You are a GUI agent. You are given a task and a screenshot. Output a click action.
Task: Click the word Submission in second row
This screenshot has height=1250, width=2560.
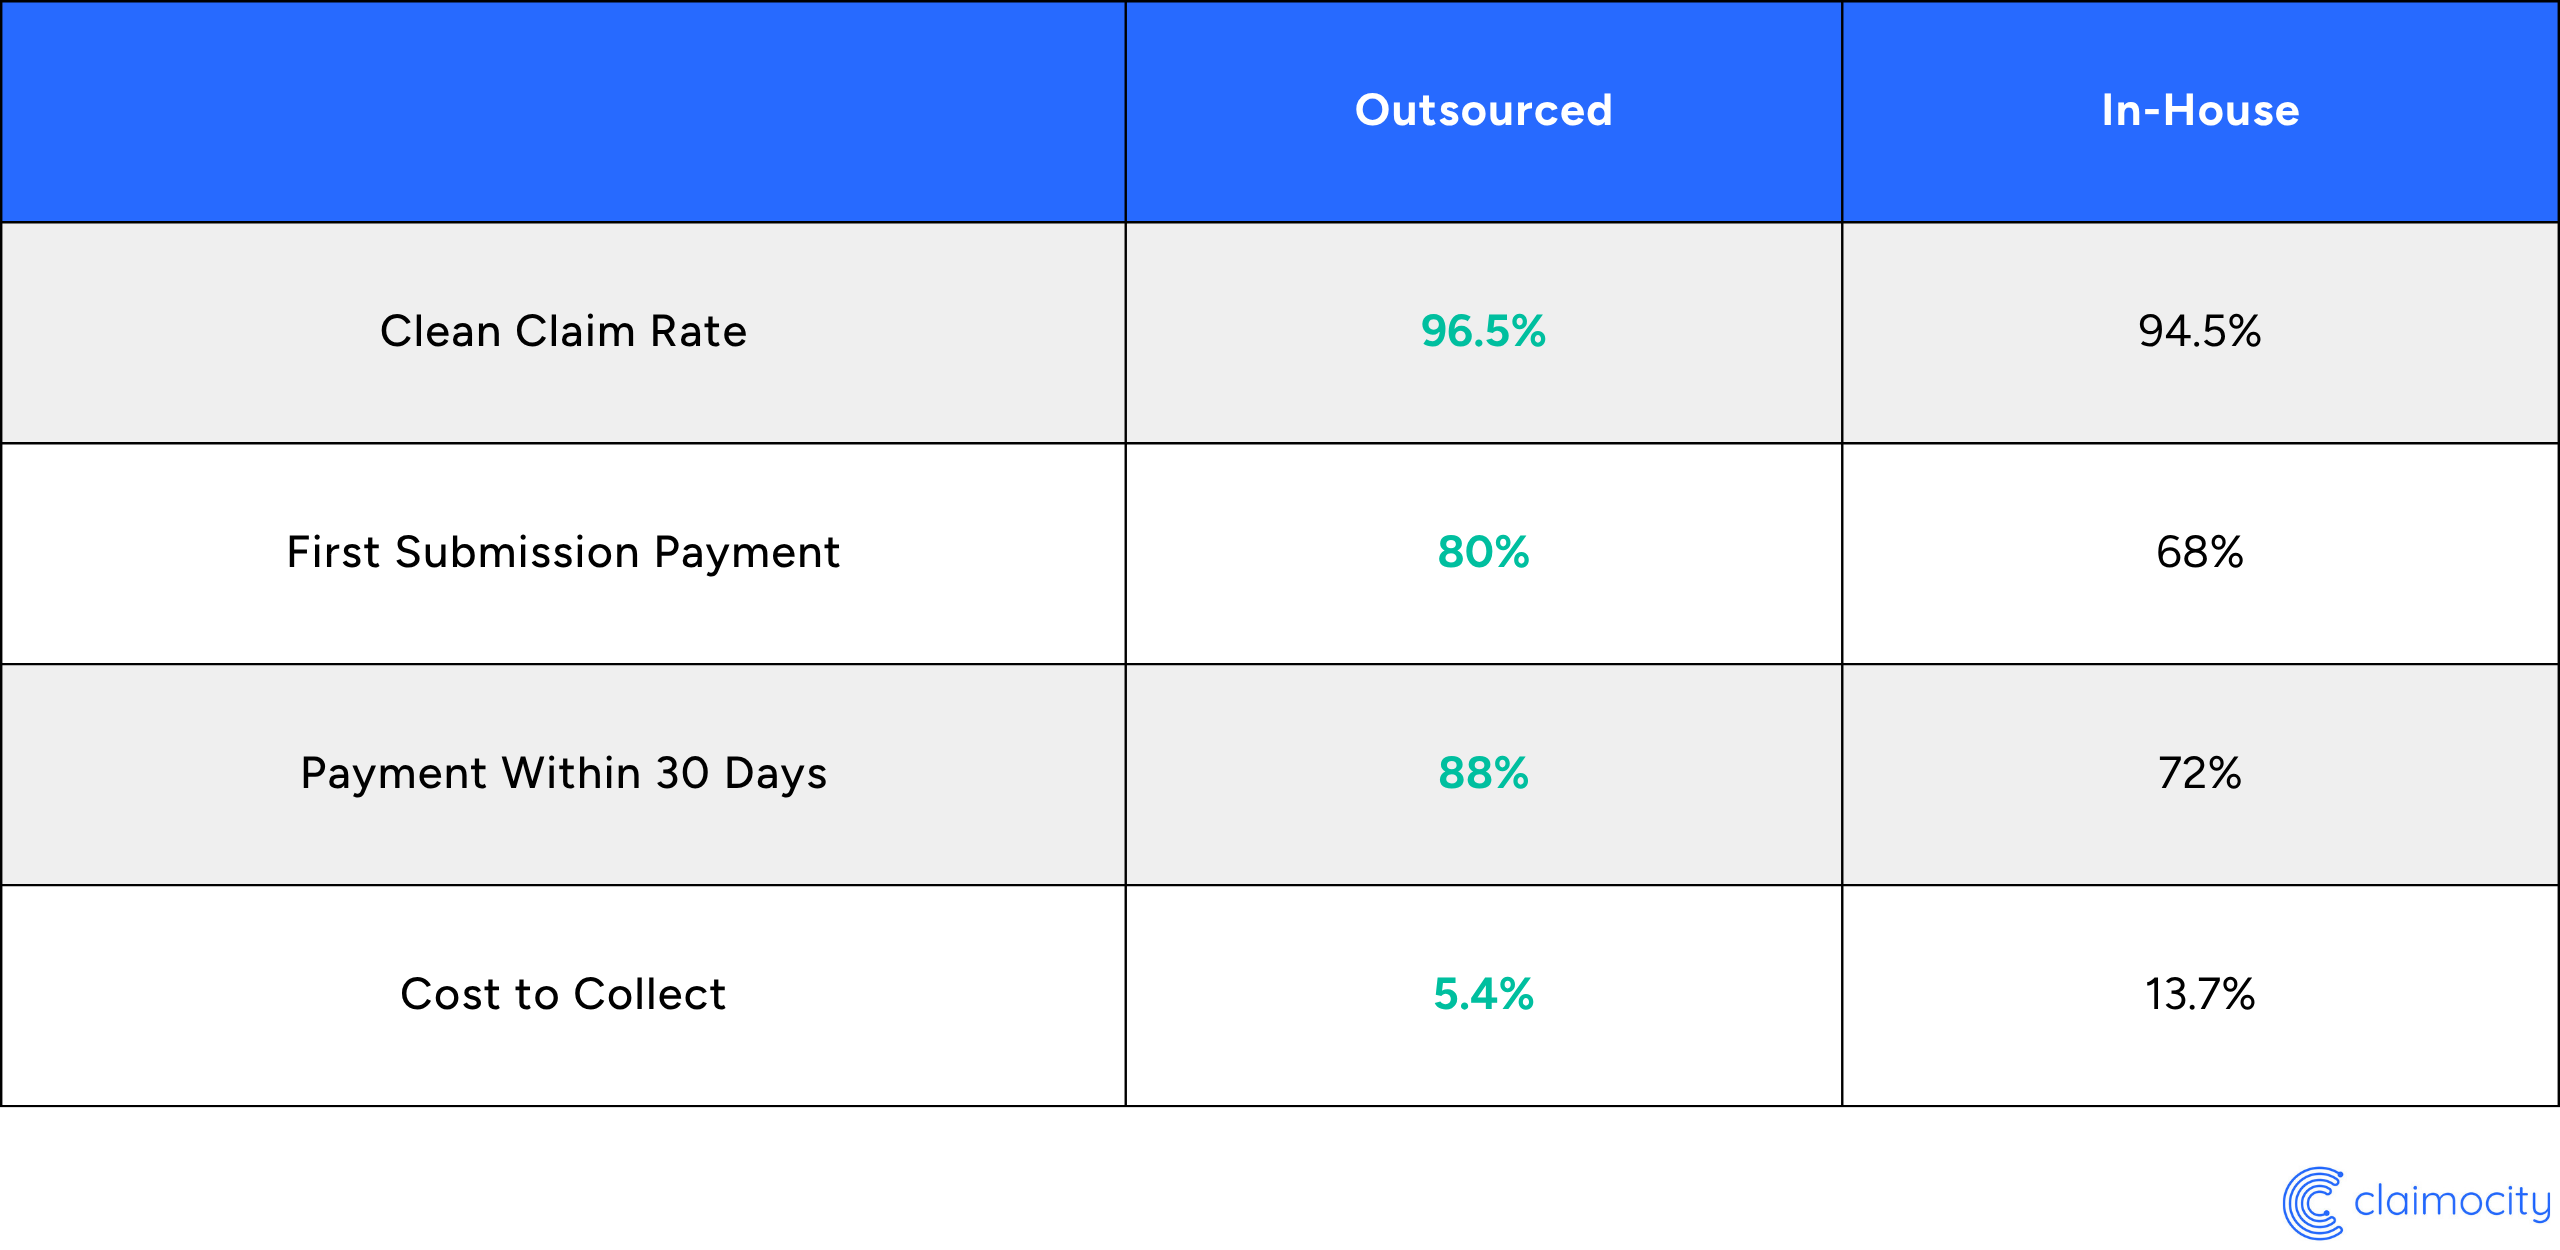[x=517, y=552]
